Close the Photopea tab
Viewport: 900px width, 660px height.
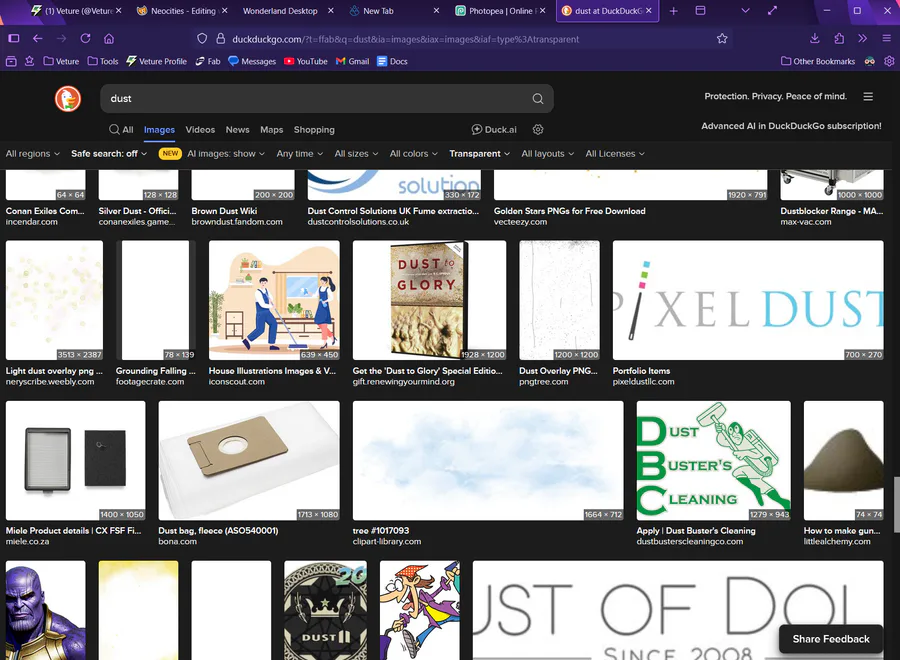[542, 11]
